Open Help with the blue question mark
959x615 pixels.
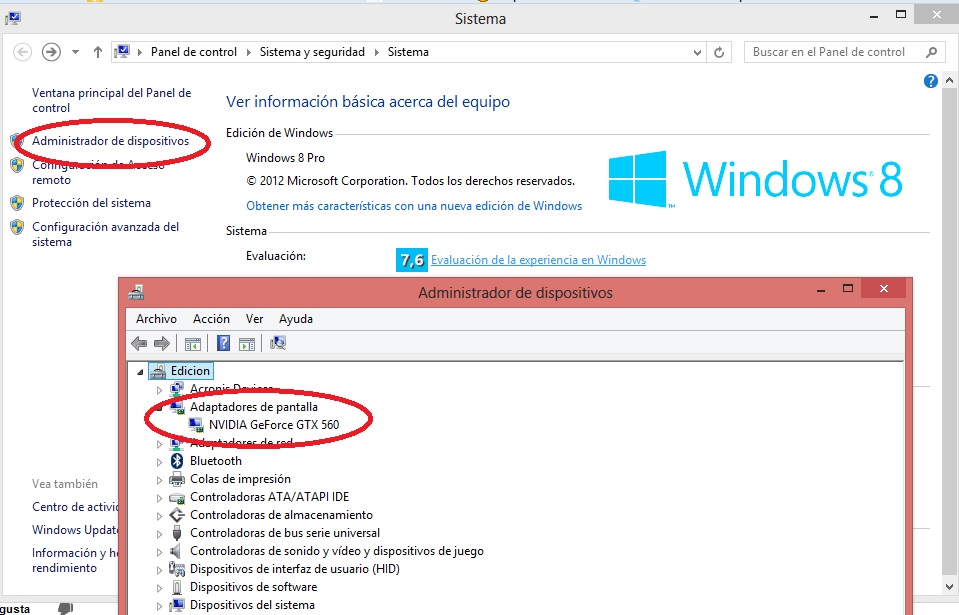(x=931, y=81)
